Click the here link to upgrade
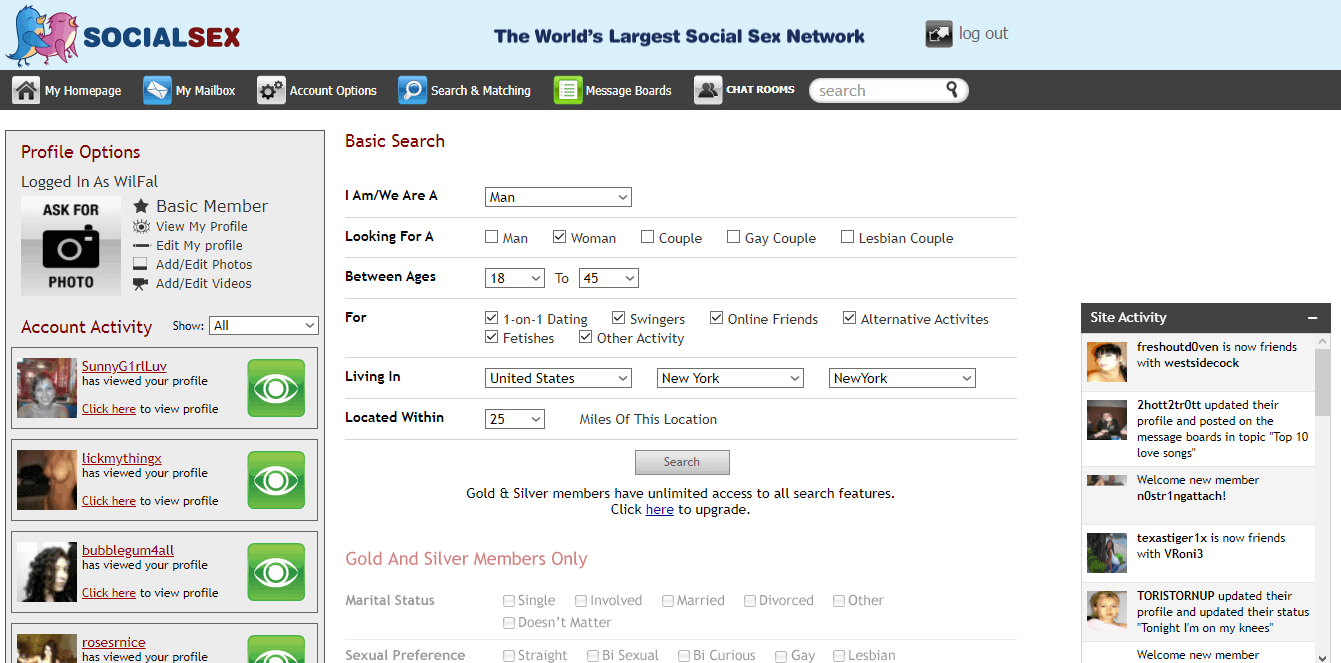 (660, 509)
